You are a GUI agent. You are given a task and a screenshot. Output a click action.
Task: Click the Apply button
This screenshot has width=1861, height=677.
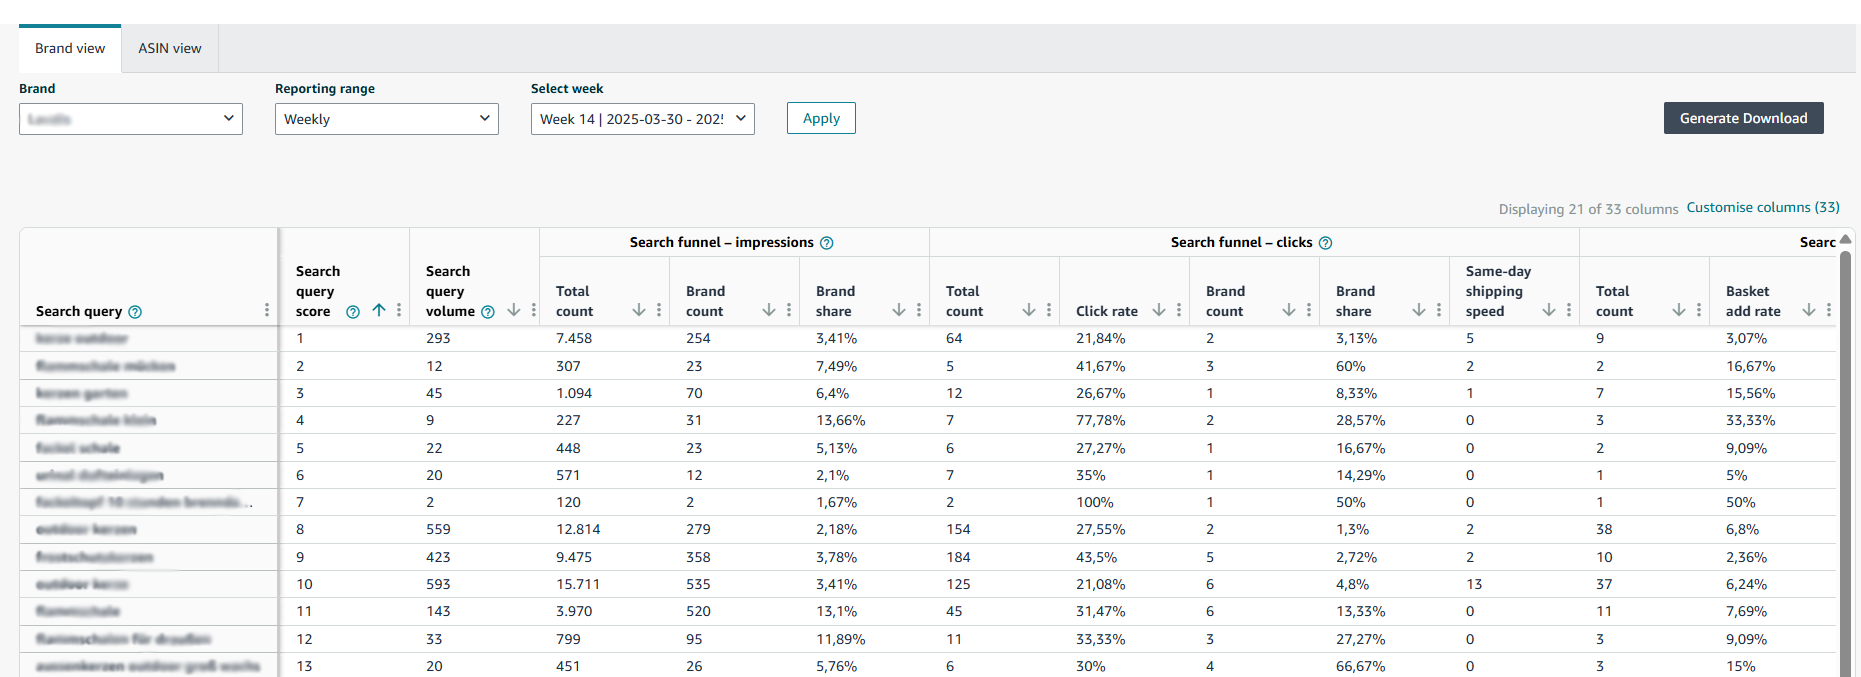(821, 118)
